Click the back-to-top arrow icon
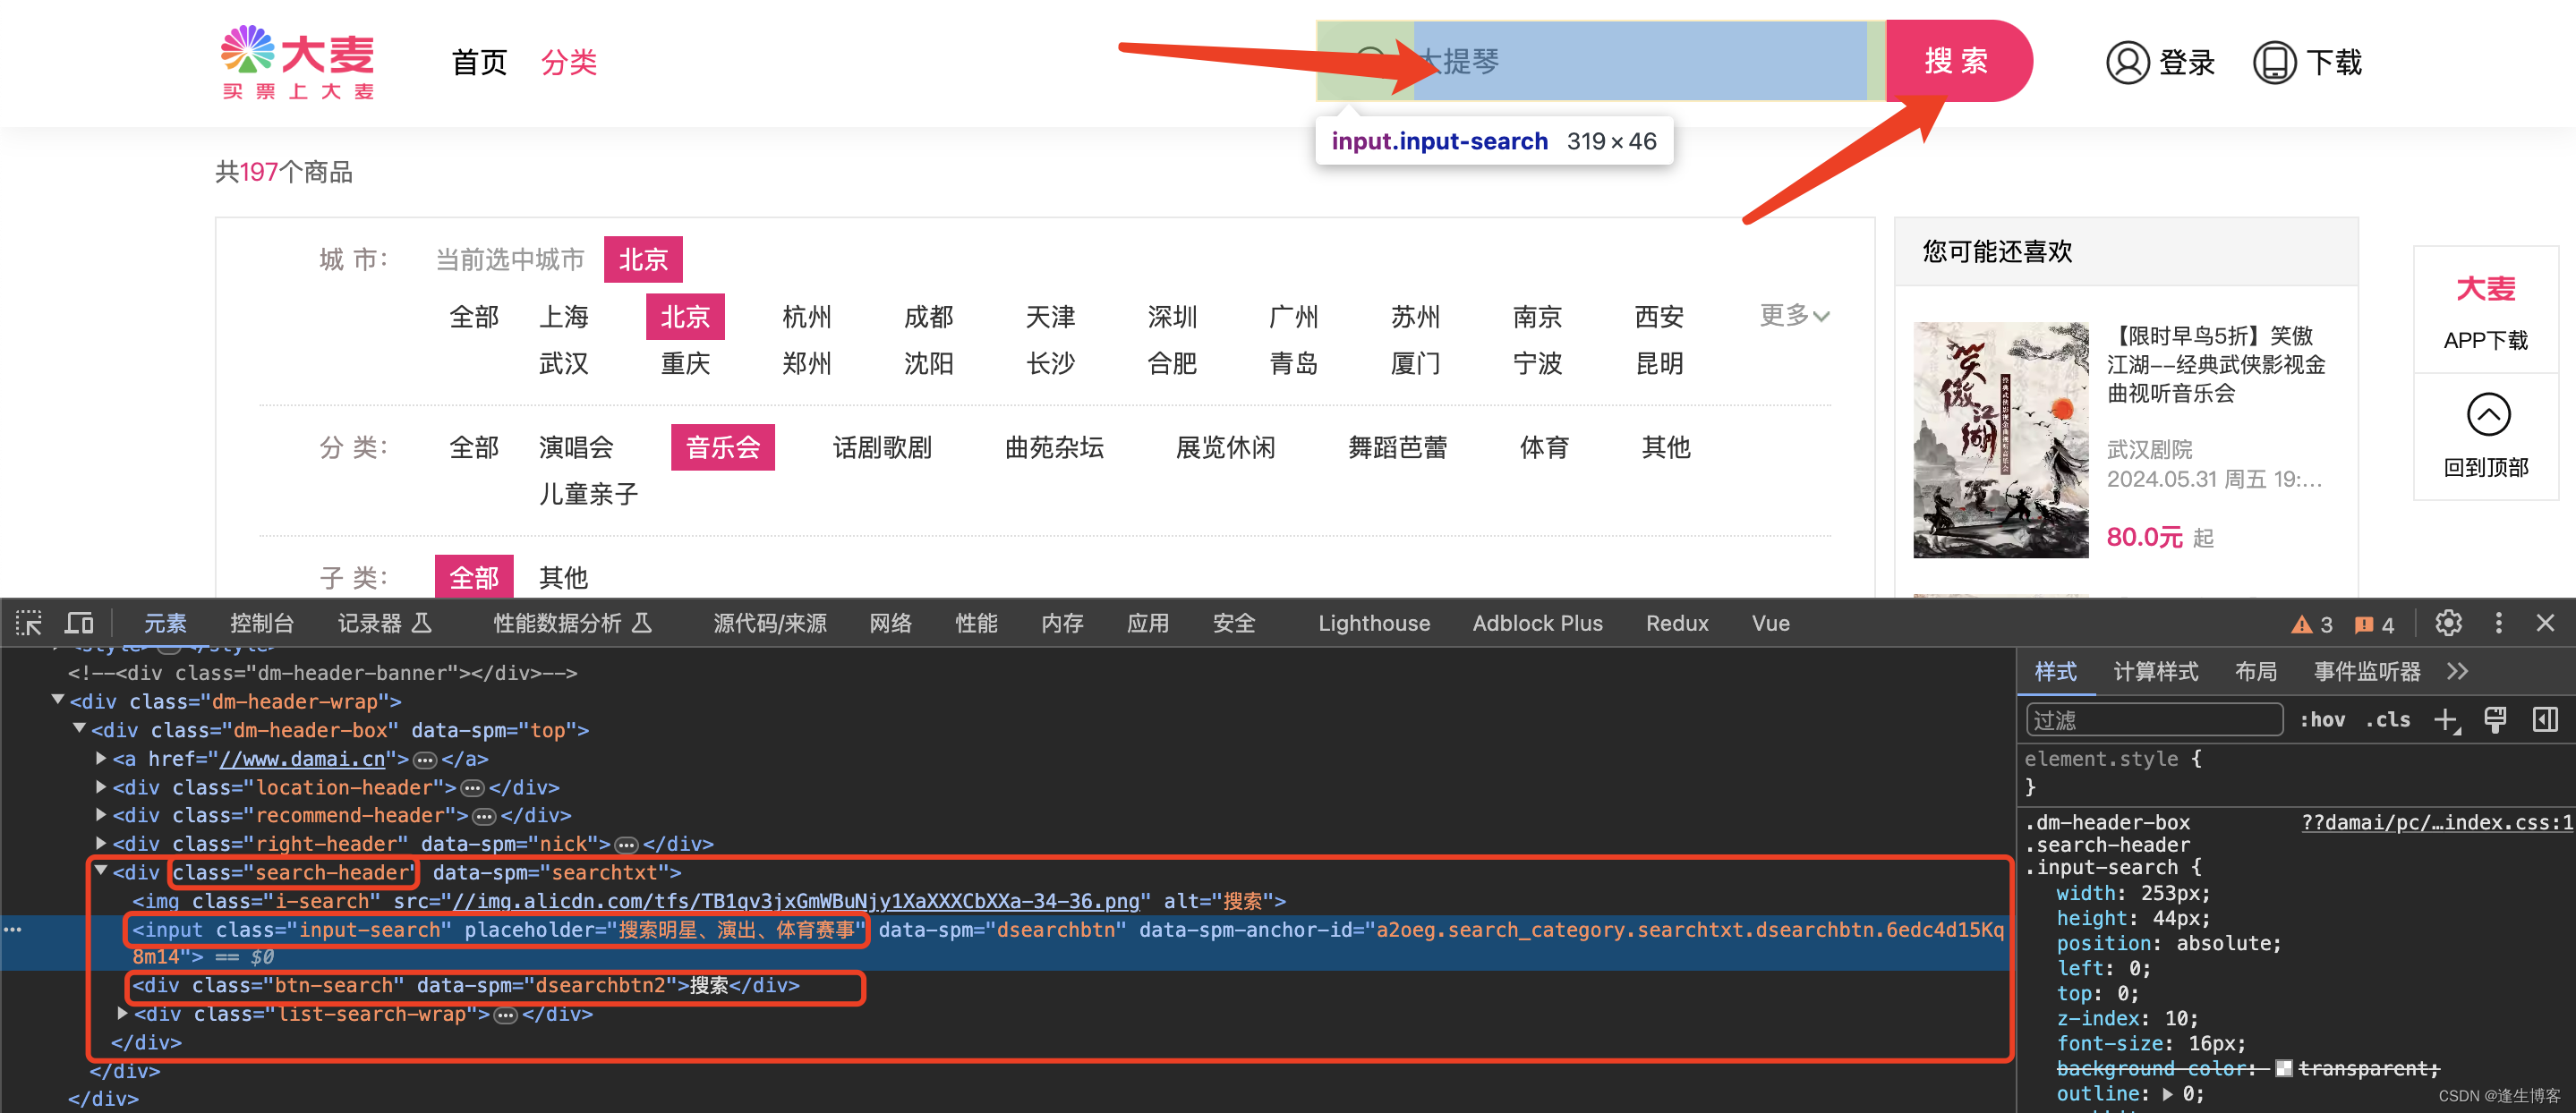Image resolution: width=2576 pixels, height=1113 pixels. point(2487,414)
